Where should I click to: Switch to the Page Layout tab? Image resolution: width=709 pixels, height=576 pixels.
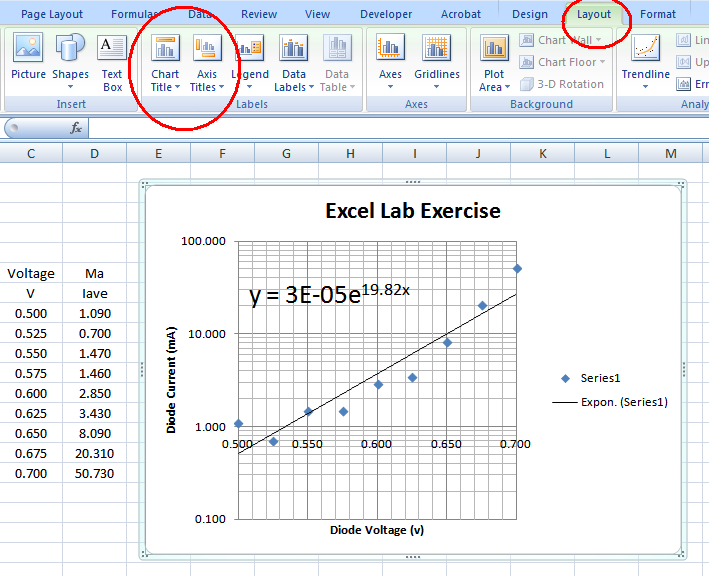pyautogui.click(x=52, y=14)
